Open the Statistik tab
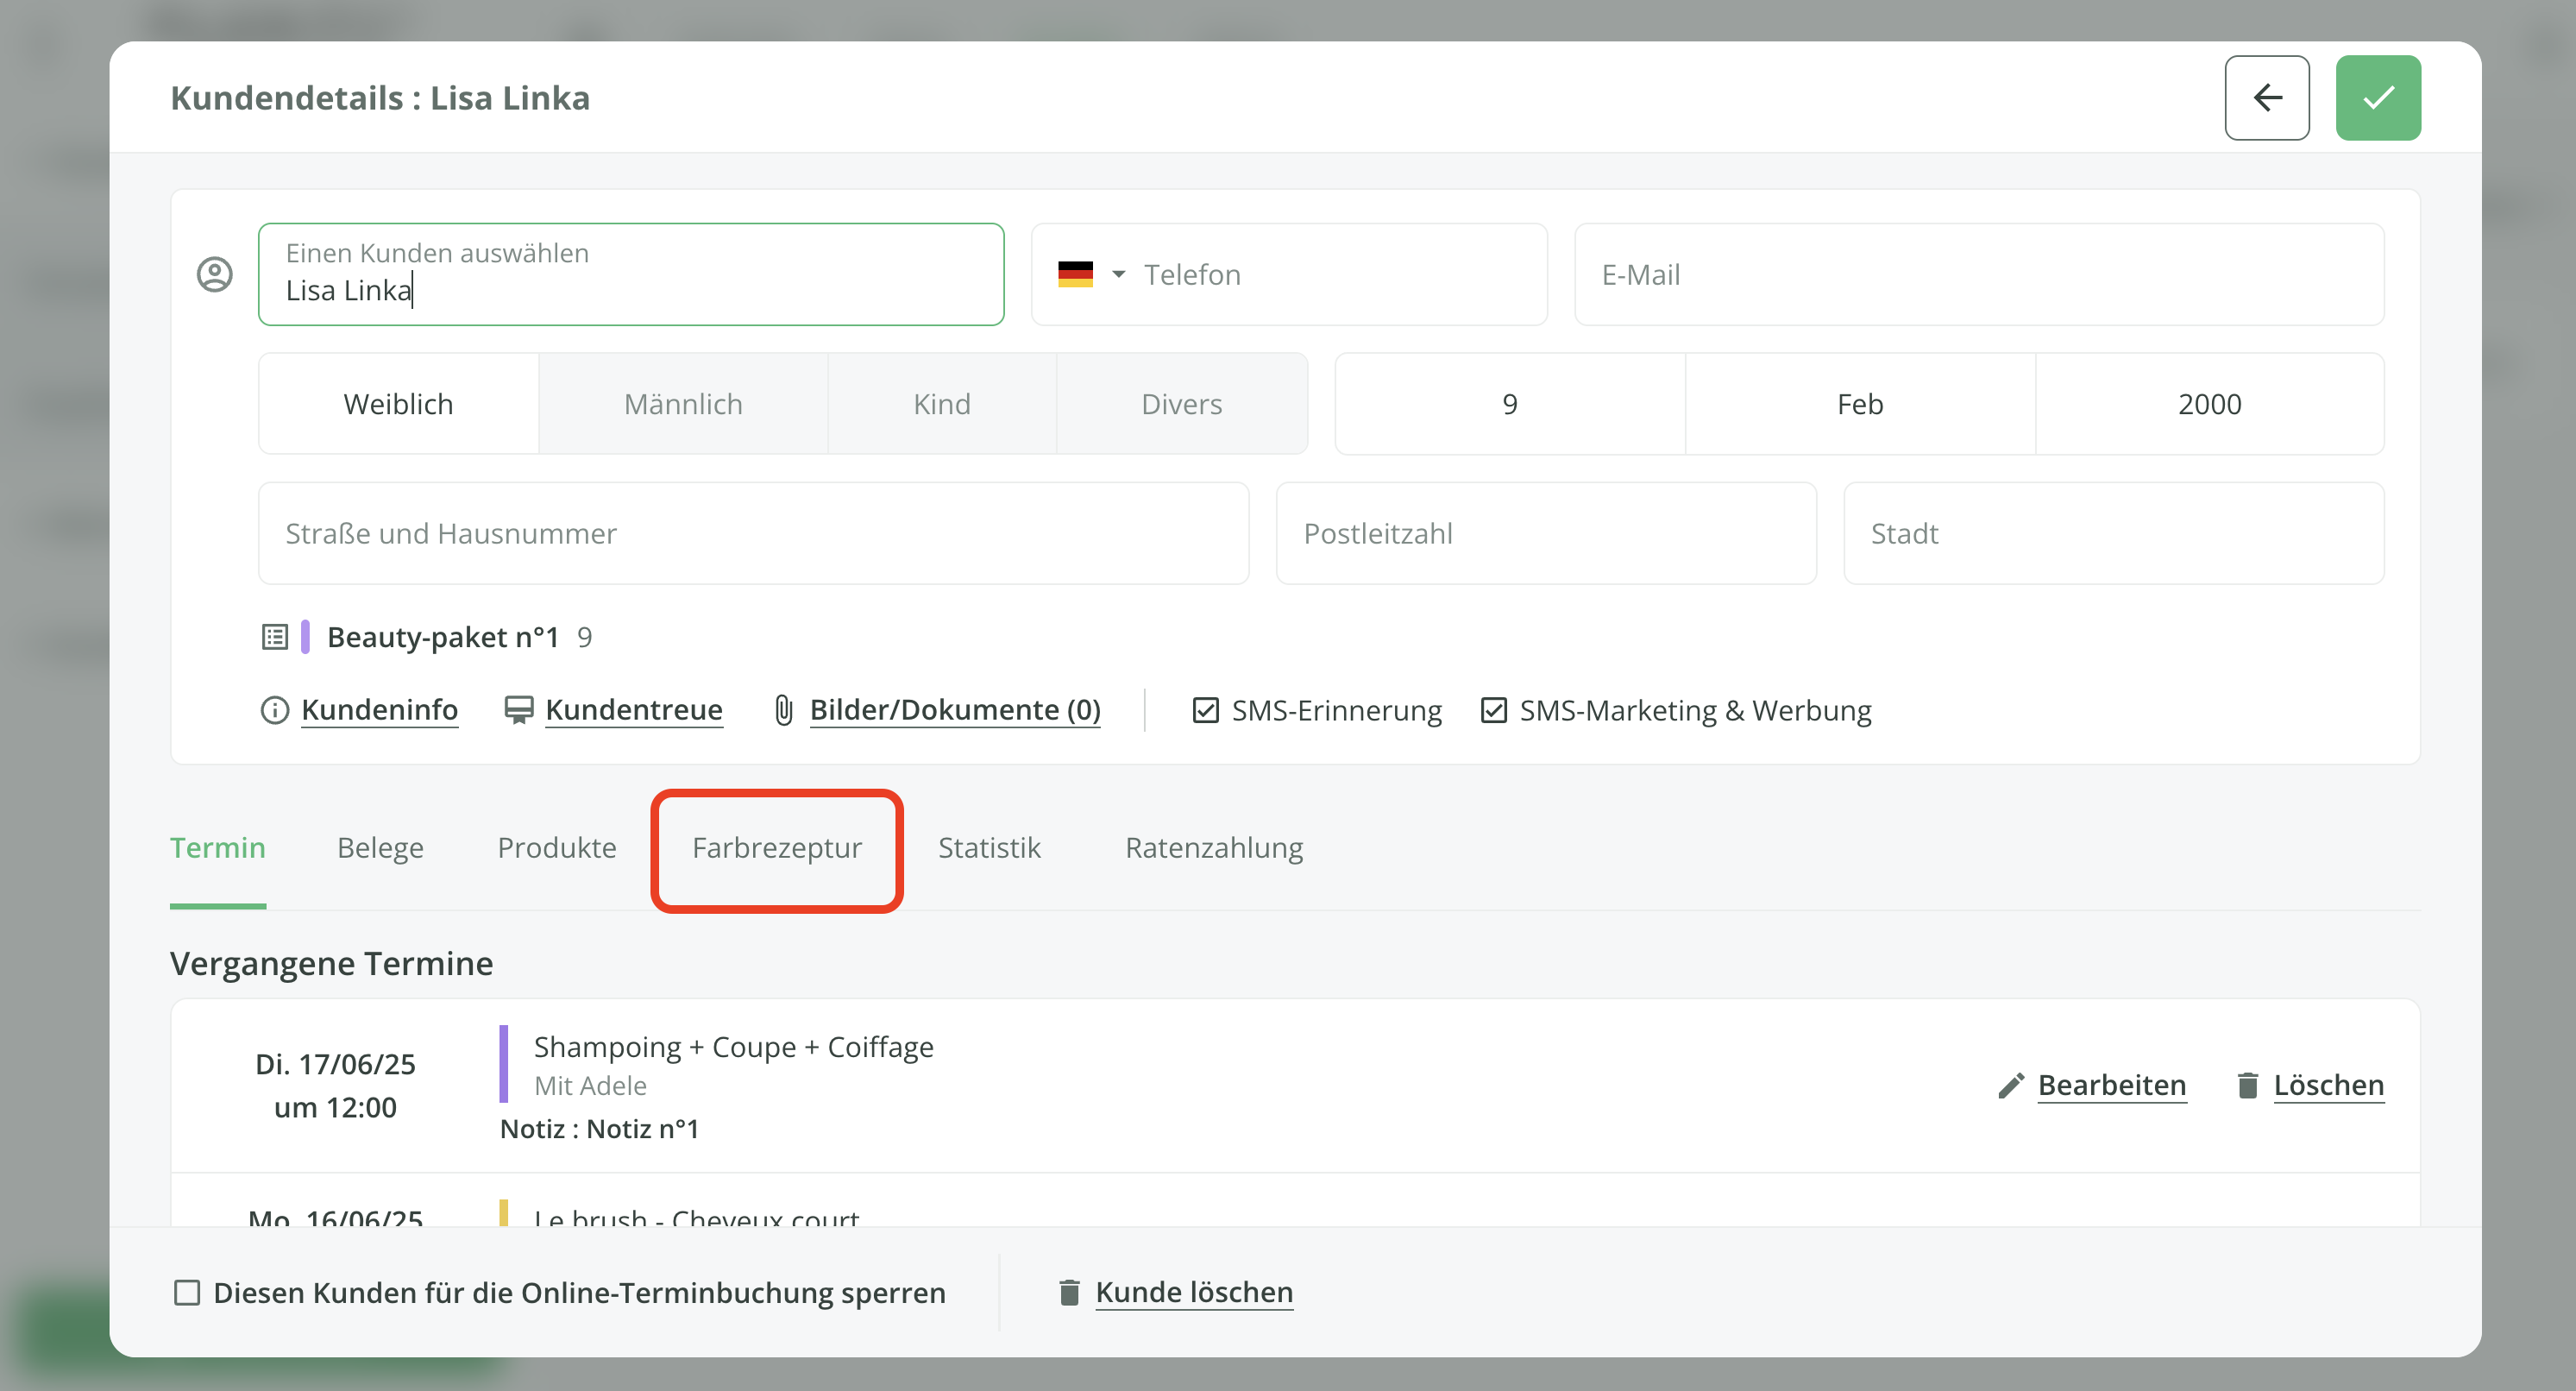Viewport: 2576px width, 1391px height. (x=988, y=848)
